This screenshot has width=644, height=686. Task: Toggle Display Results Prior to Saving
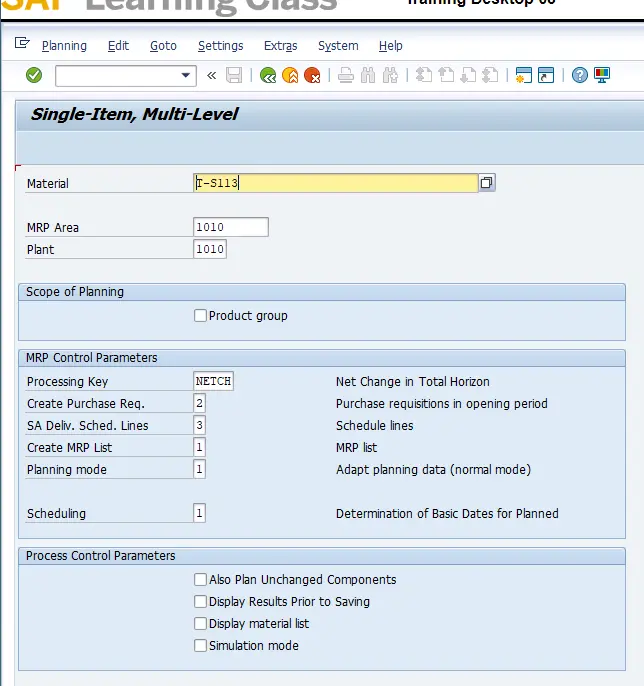pyautogui.click(x=201, y=602)
